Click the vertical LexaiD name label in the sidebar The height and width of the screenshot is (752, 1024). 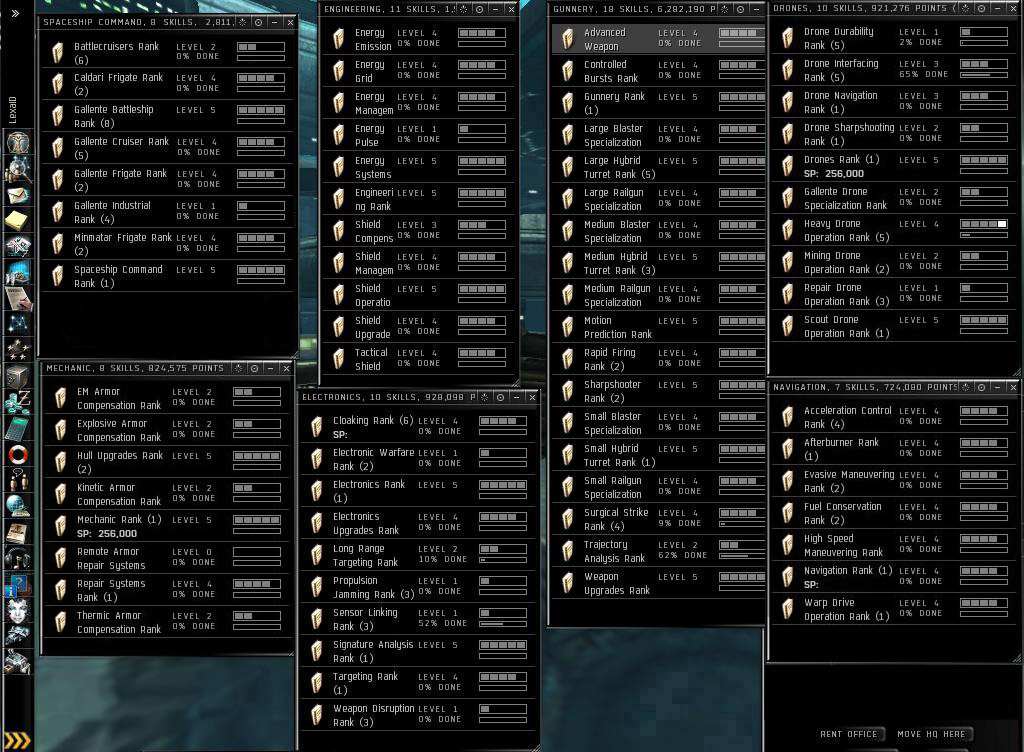tap(12, 110)
